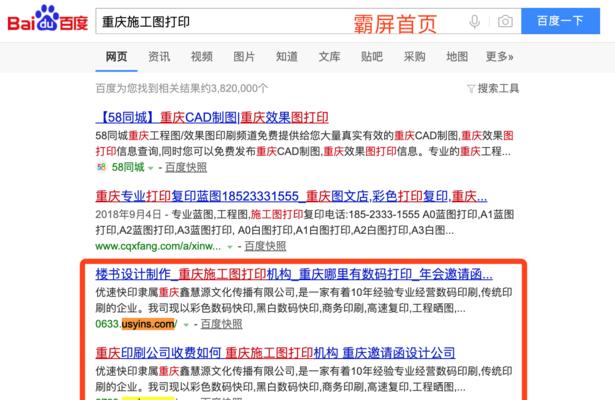Expand dropdown arrow next to cqxfang URL
615x400 pixels.
click(230, 247)
